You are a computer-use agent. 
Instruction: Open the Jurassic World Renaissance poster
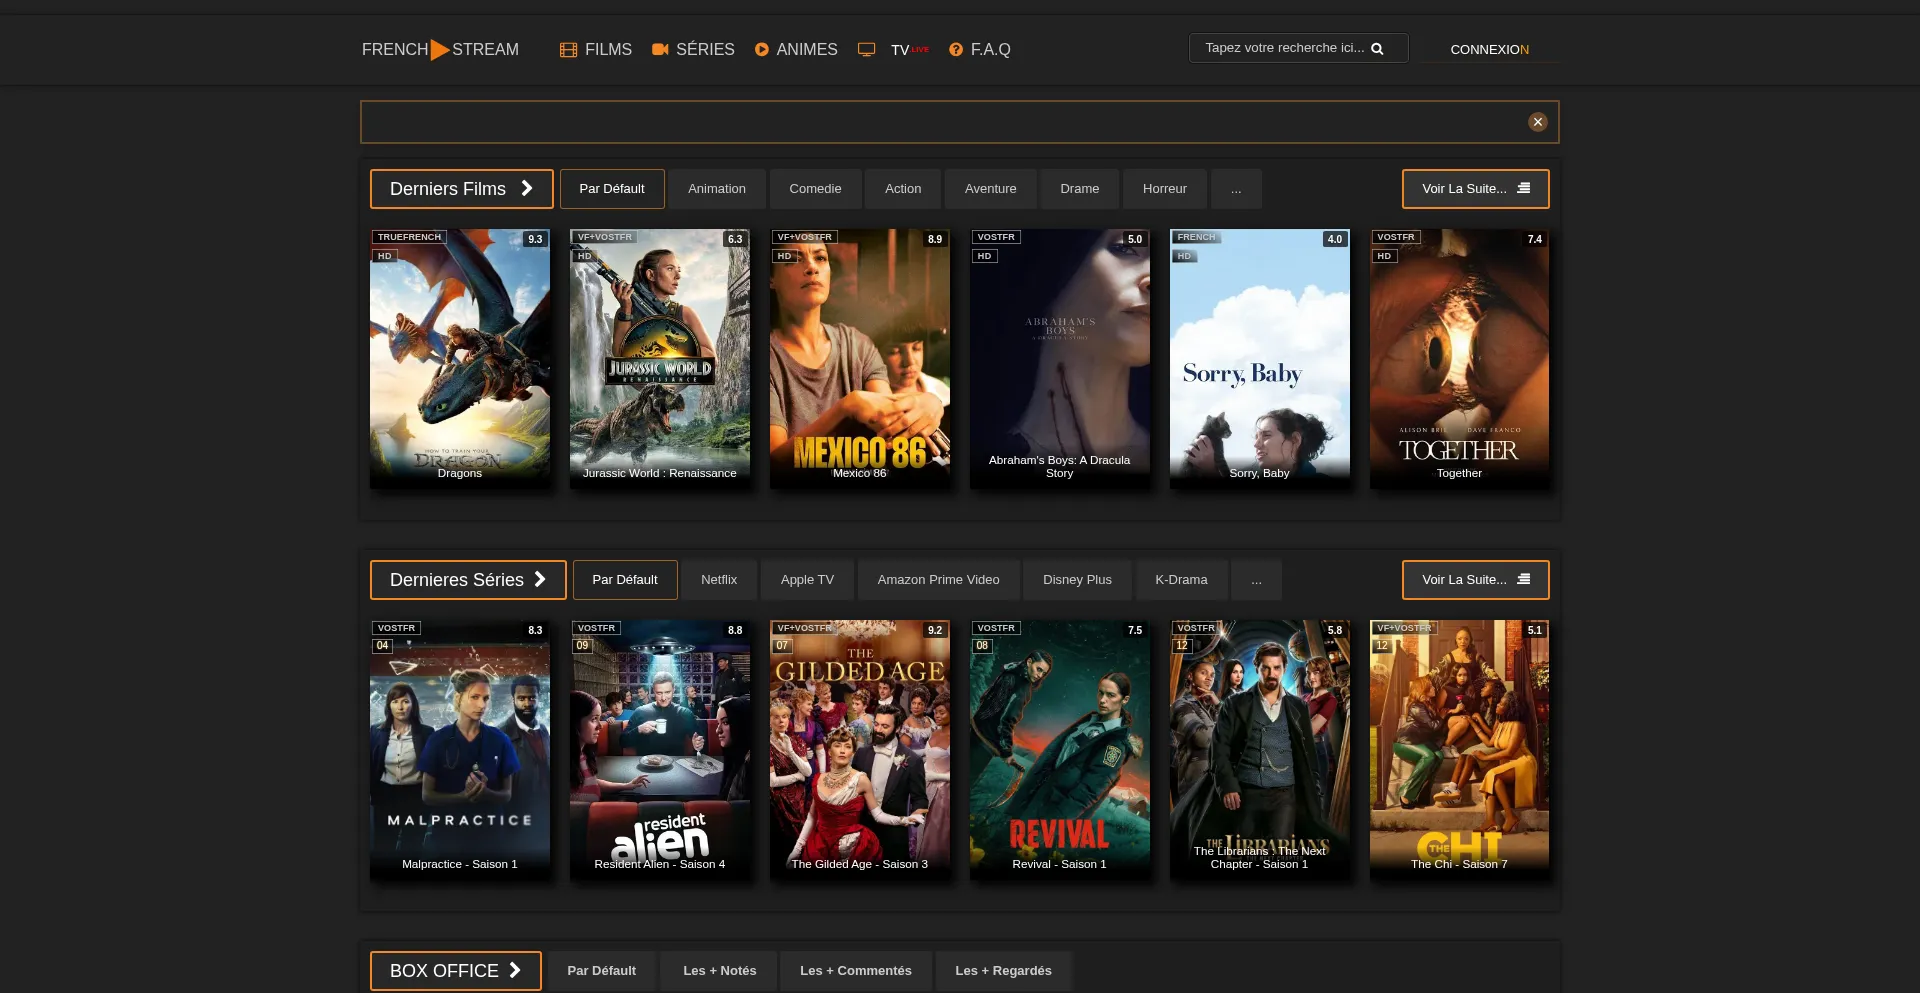[x=660, y=359]
